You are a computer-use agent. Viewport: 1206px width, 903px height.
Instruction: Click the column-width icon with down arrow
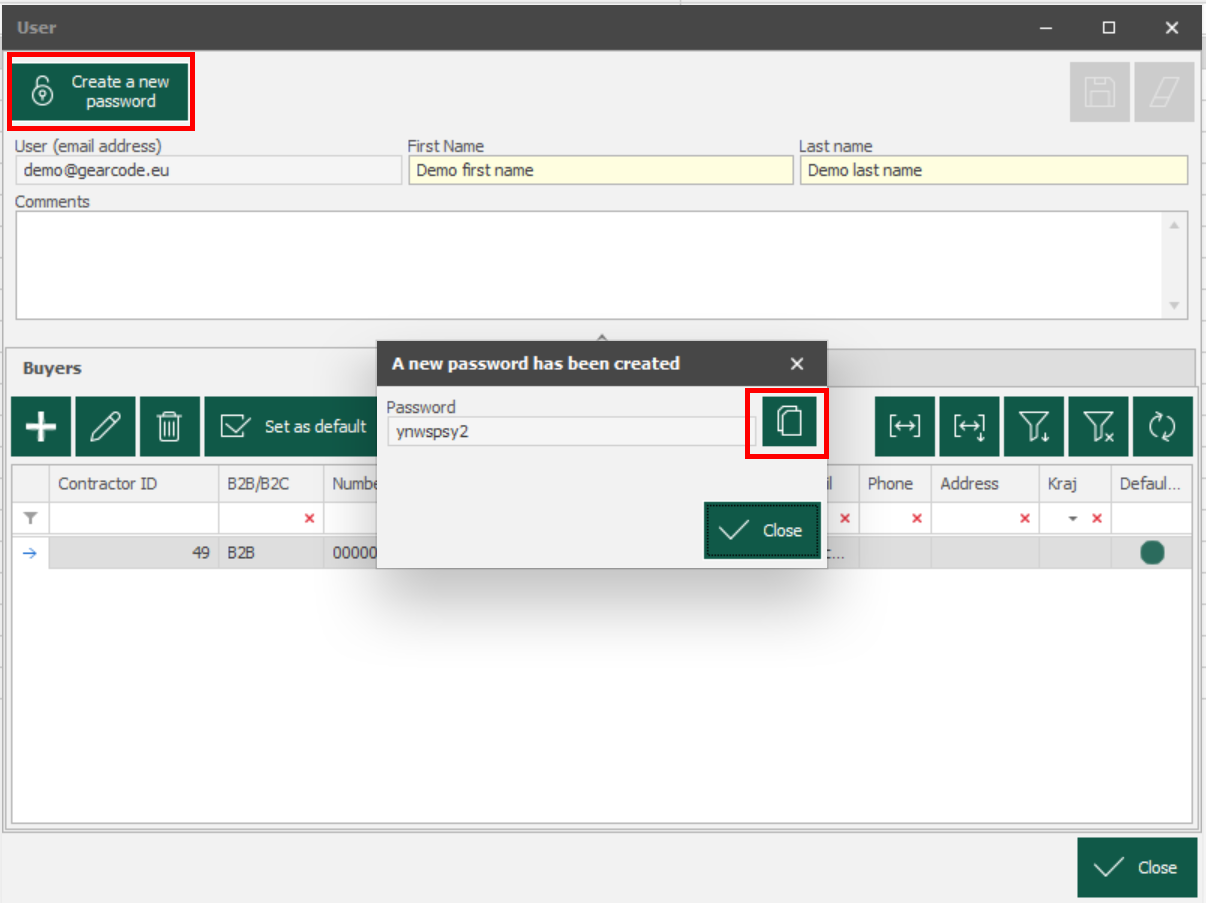click(969, 427)
